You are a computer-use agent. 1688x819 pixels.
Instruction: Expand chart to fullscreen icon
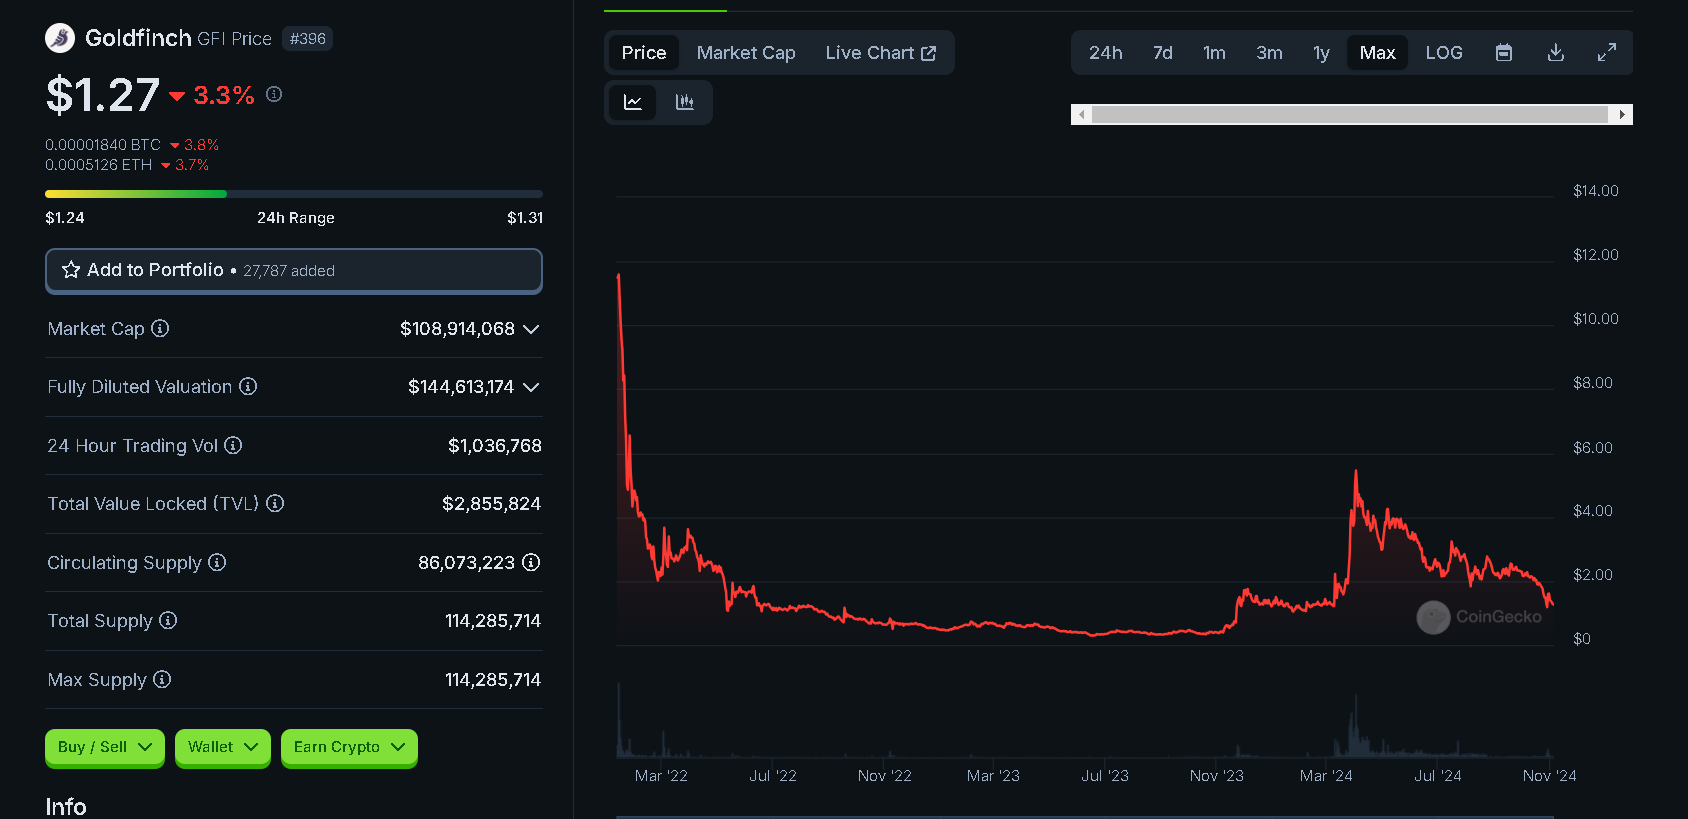tap(1607, 53)
